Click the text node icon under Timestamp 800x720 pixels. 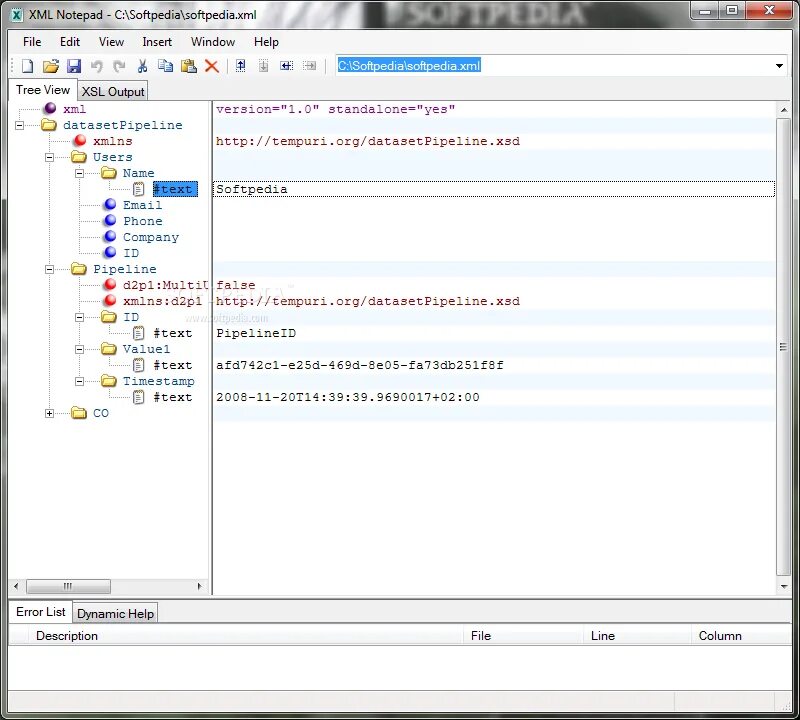(x=139, y=397)
